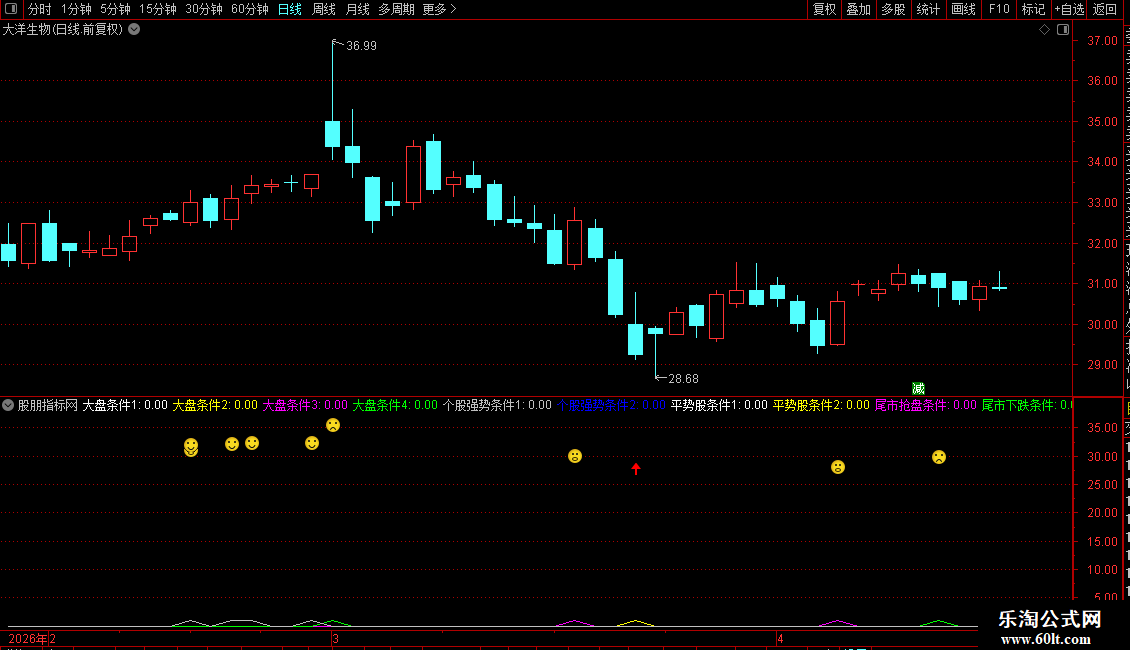Switch to 月线 monthly chart
The image size is (1130, 650).
357,9
